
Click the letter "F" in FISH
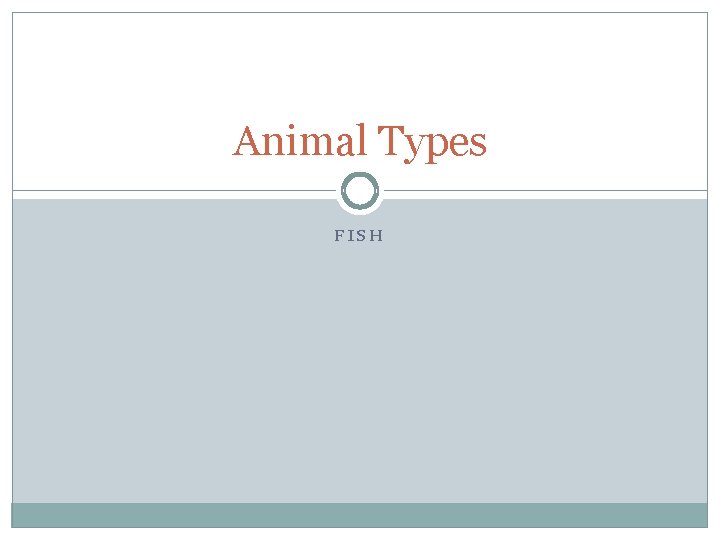pos(339,236)
